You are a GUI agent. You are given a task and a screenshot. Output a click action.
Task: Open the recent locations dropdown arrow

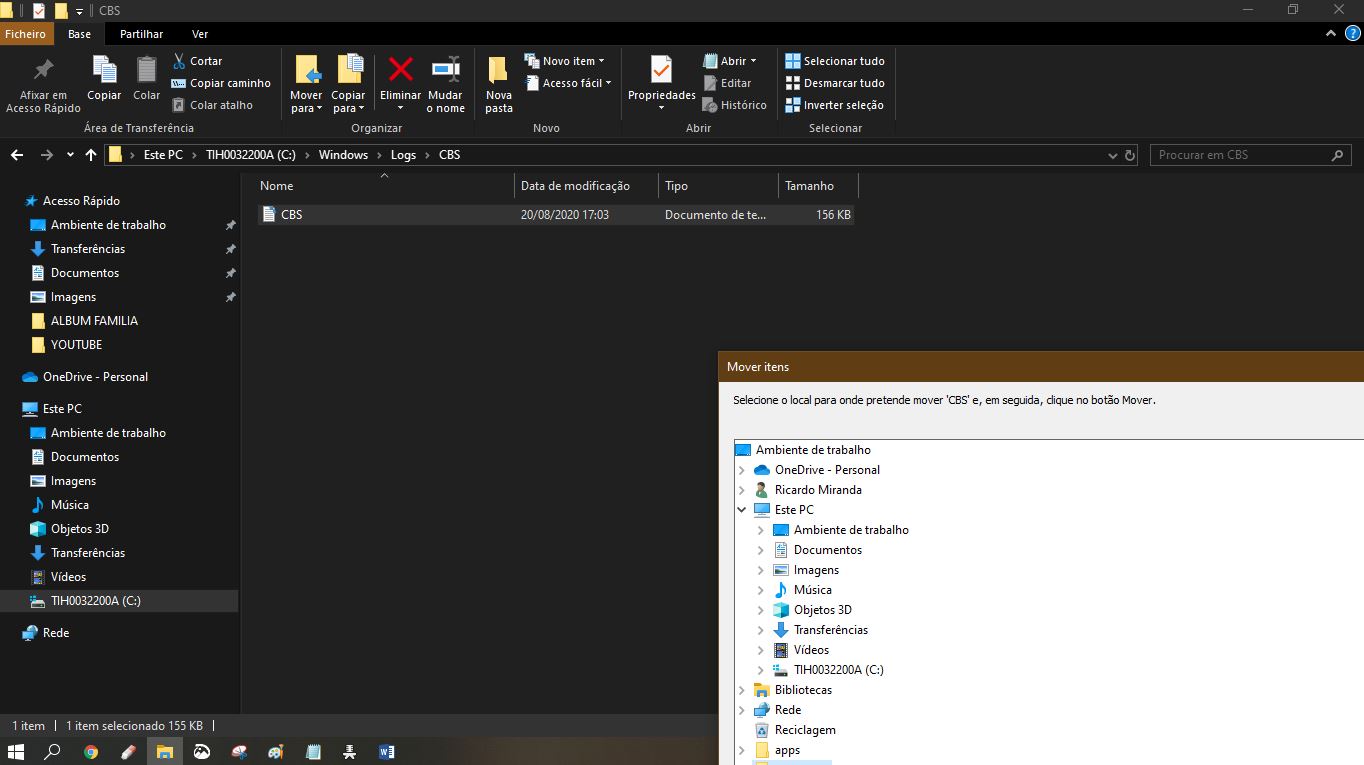pos(70,155)
